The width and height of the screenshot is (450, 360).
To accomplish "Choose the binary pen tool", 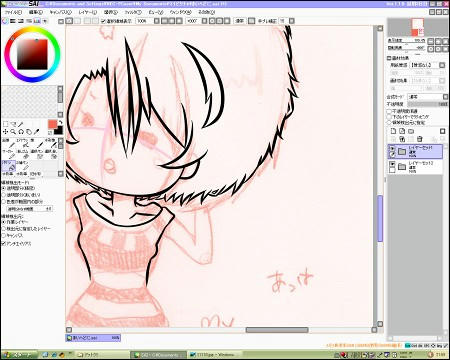I will (23, 166).
